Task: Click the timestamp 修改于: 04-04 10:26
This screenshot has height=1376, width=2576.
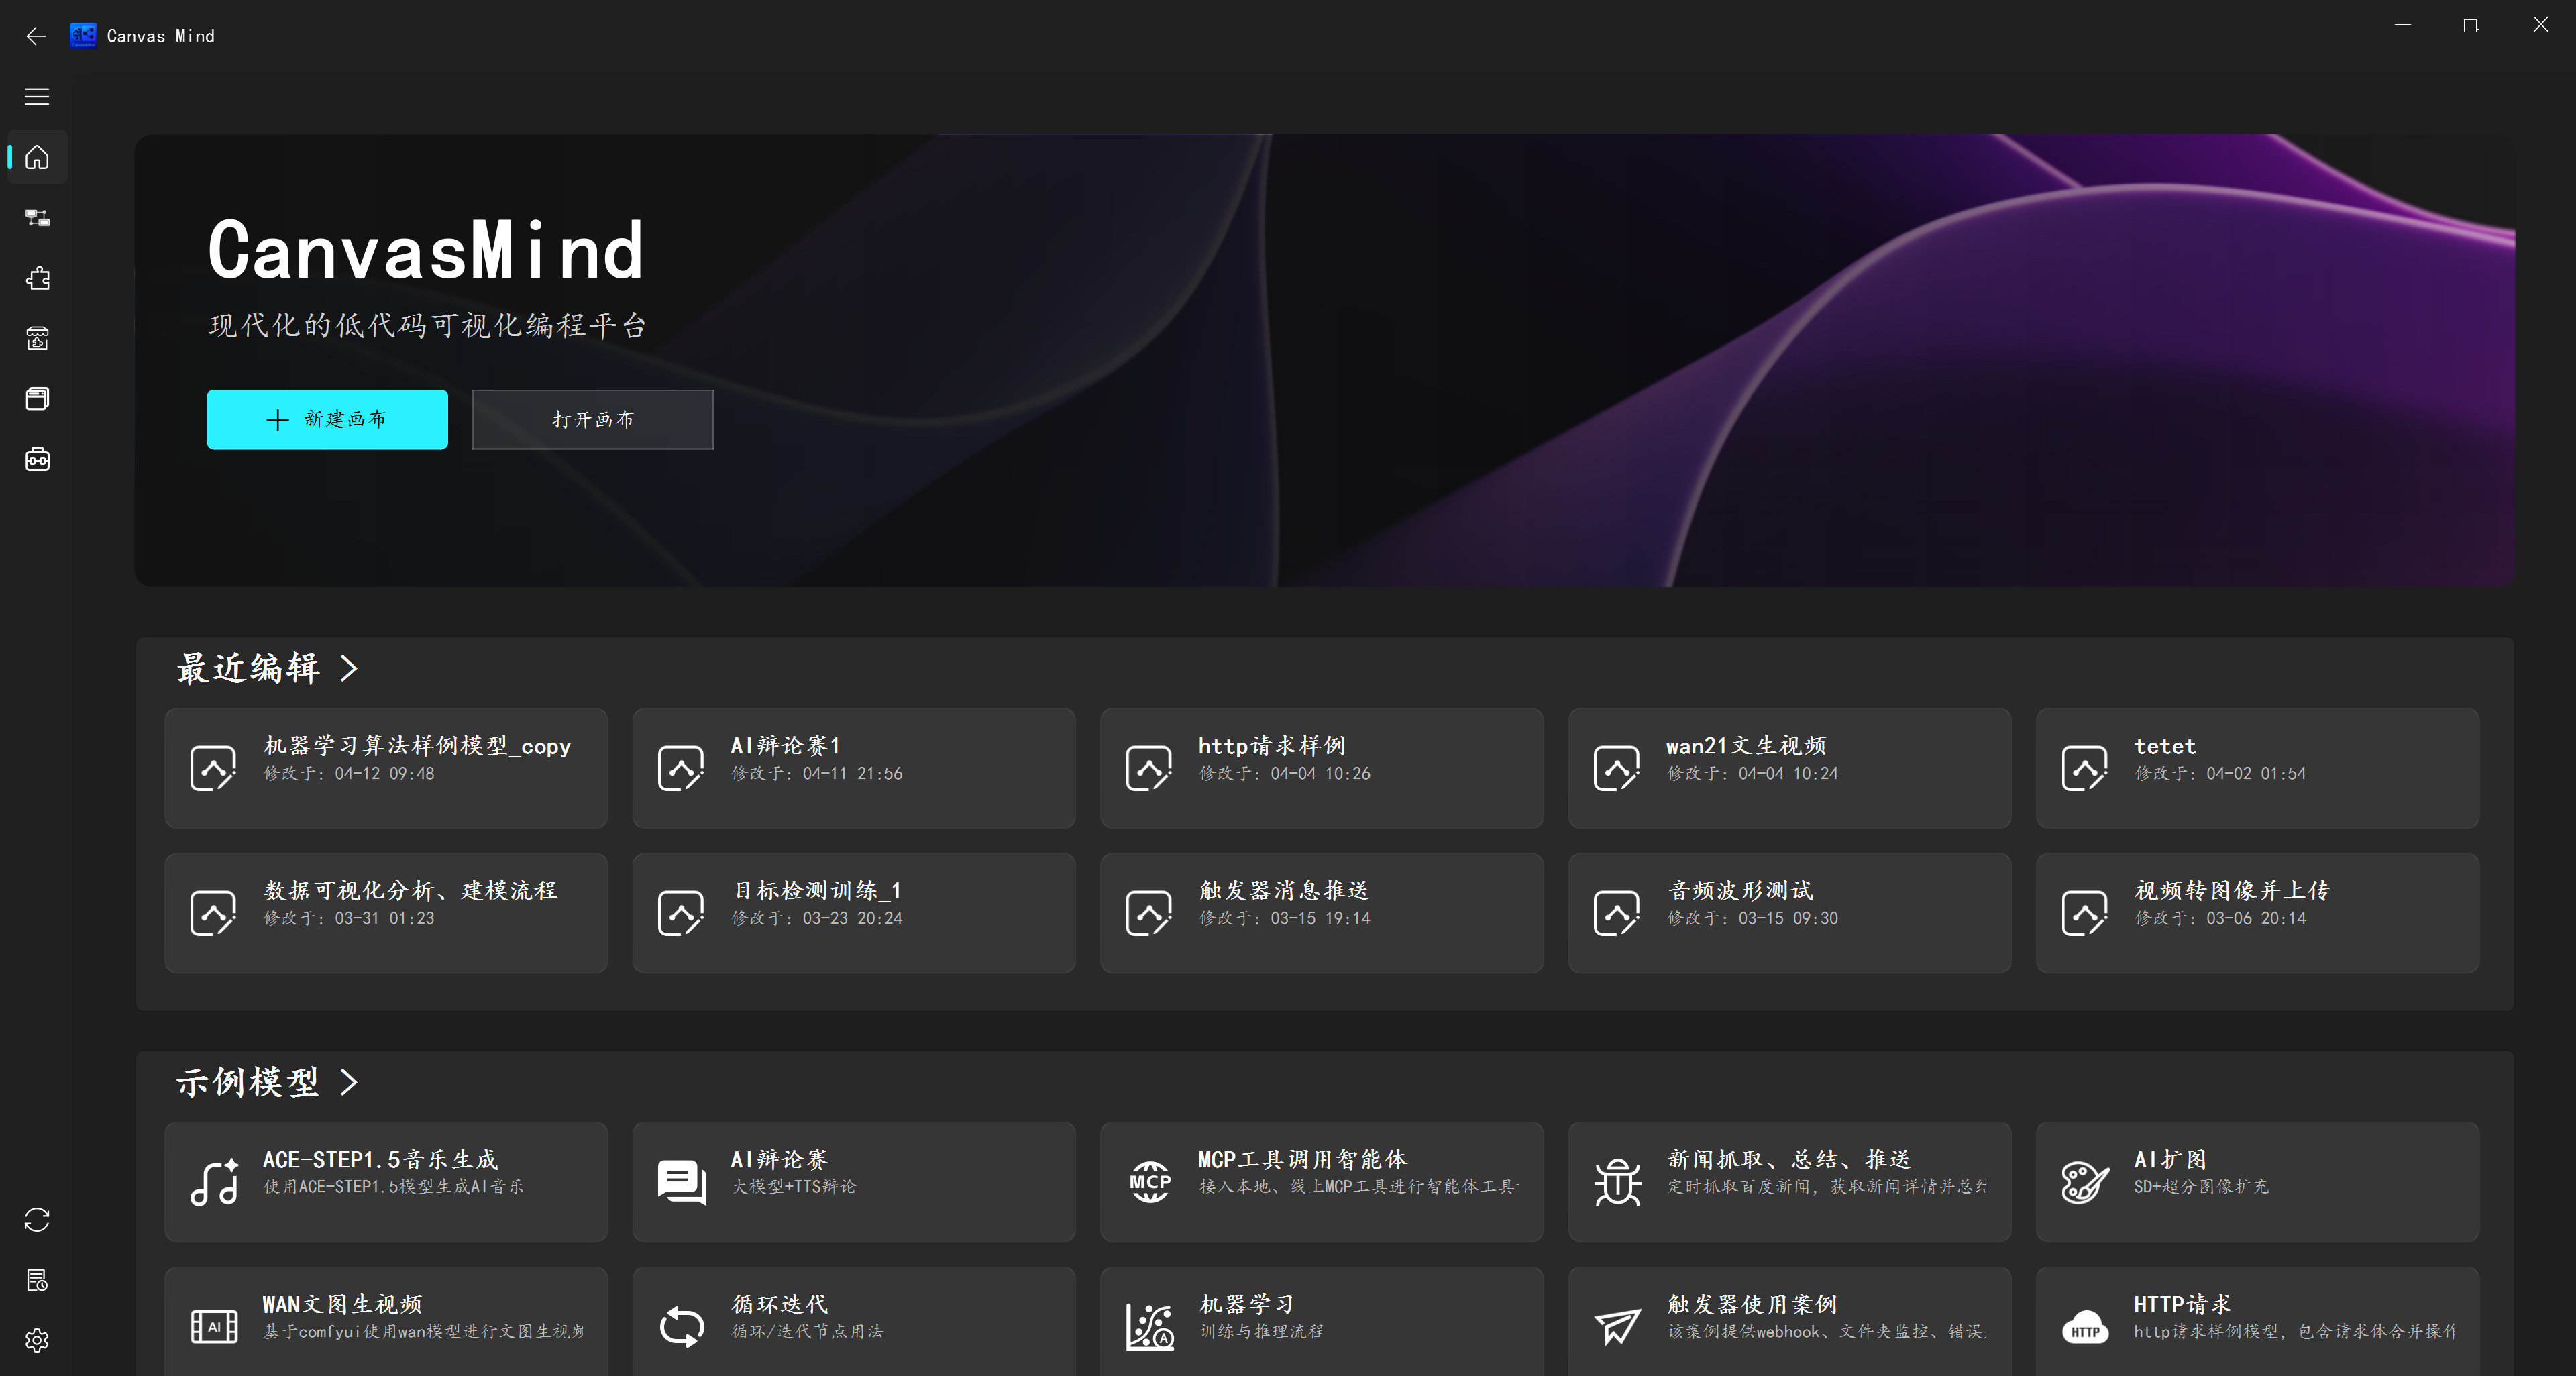Action: (x=1285, y=774)
